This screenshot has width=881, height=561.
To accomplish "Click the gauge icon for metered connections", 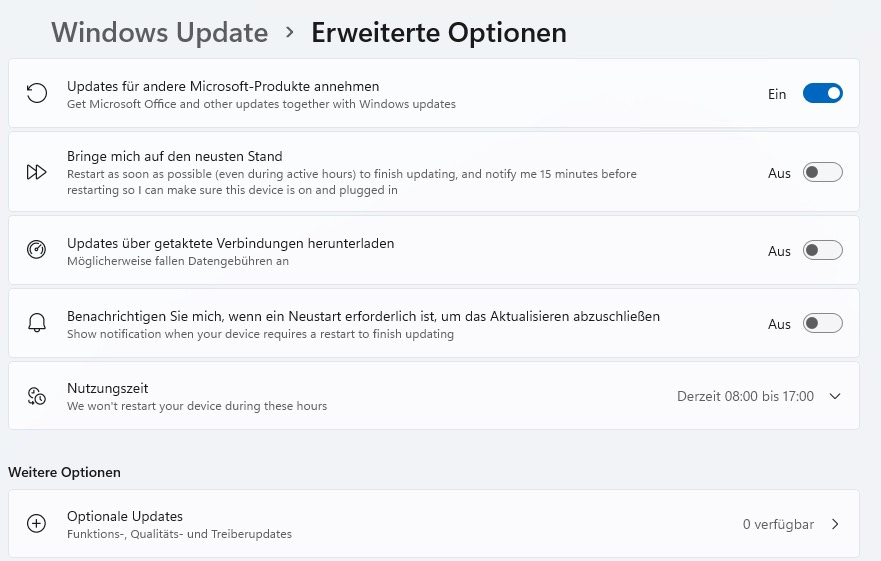I will 37,250.
